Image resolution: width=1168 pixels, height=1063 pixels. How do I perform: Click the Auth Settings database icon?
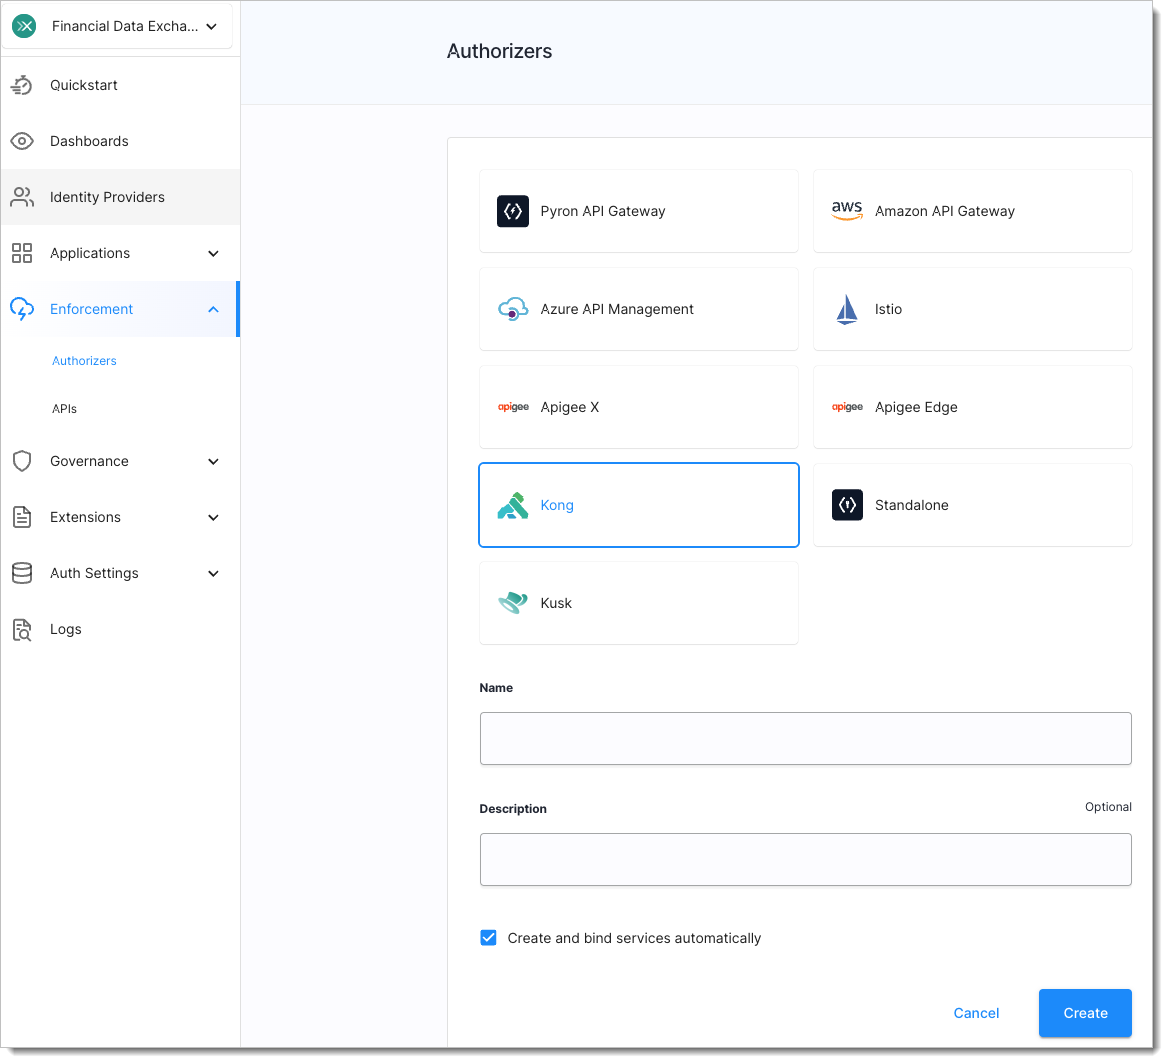tap(22, 574)
